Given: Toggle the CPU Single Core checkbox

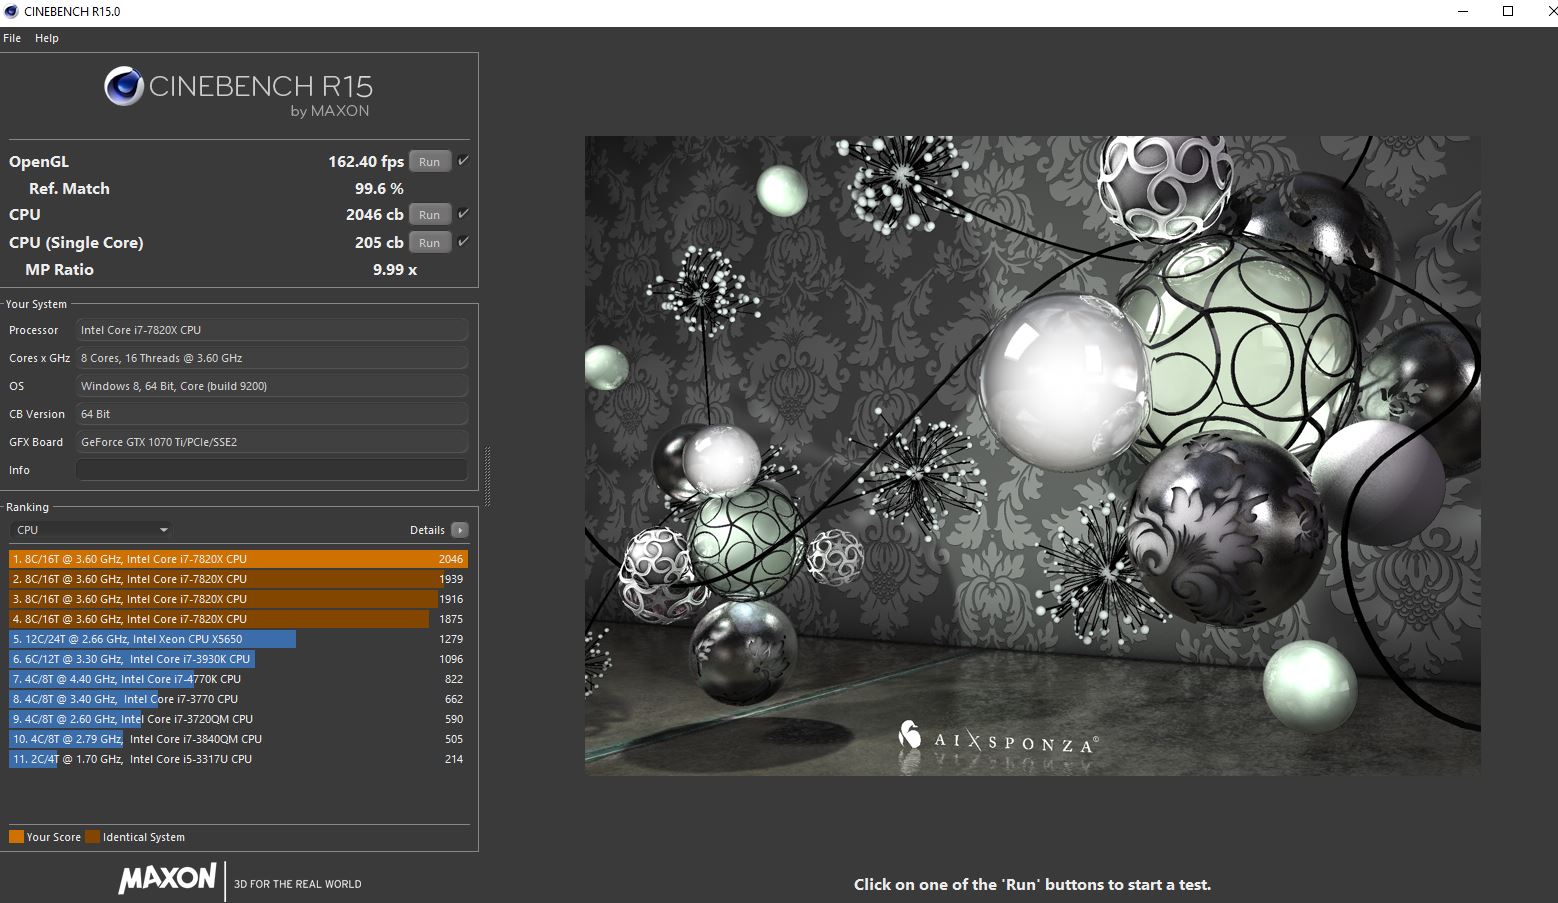Looking at the screenshot, I should pyautogui.click(x=463, y=242).
